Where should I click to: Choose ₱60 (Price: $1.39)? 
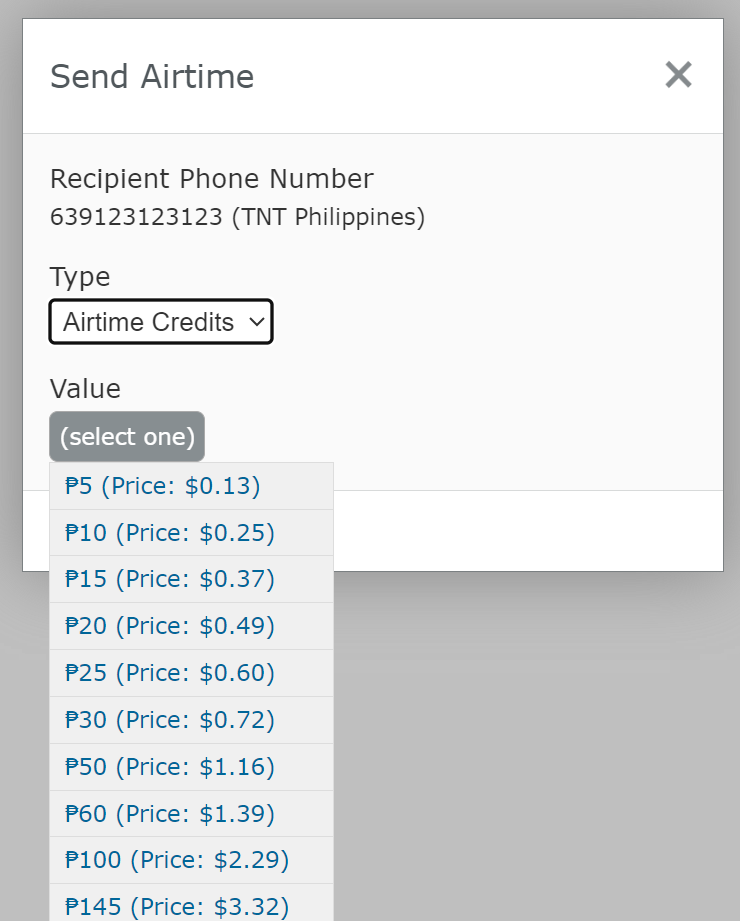click(x=191, y=814)
